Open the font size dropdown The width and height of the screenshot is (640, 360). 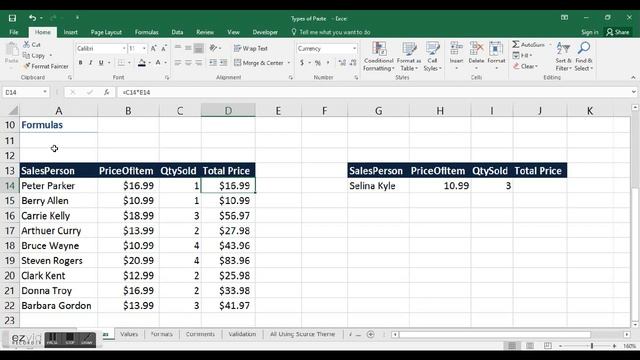point(144,49)
